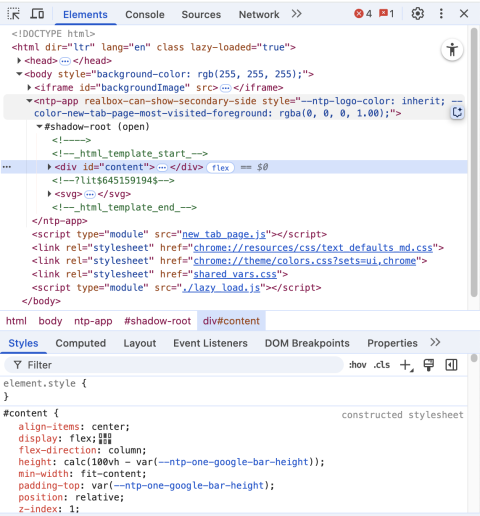Click the issues count flag badge
The height and width of the screenshot is (516, 480).
coord(386,14)
